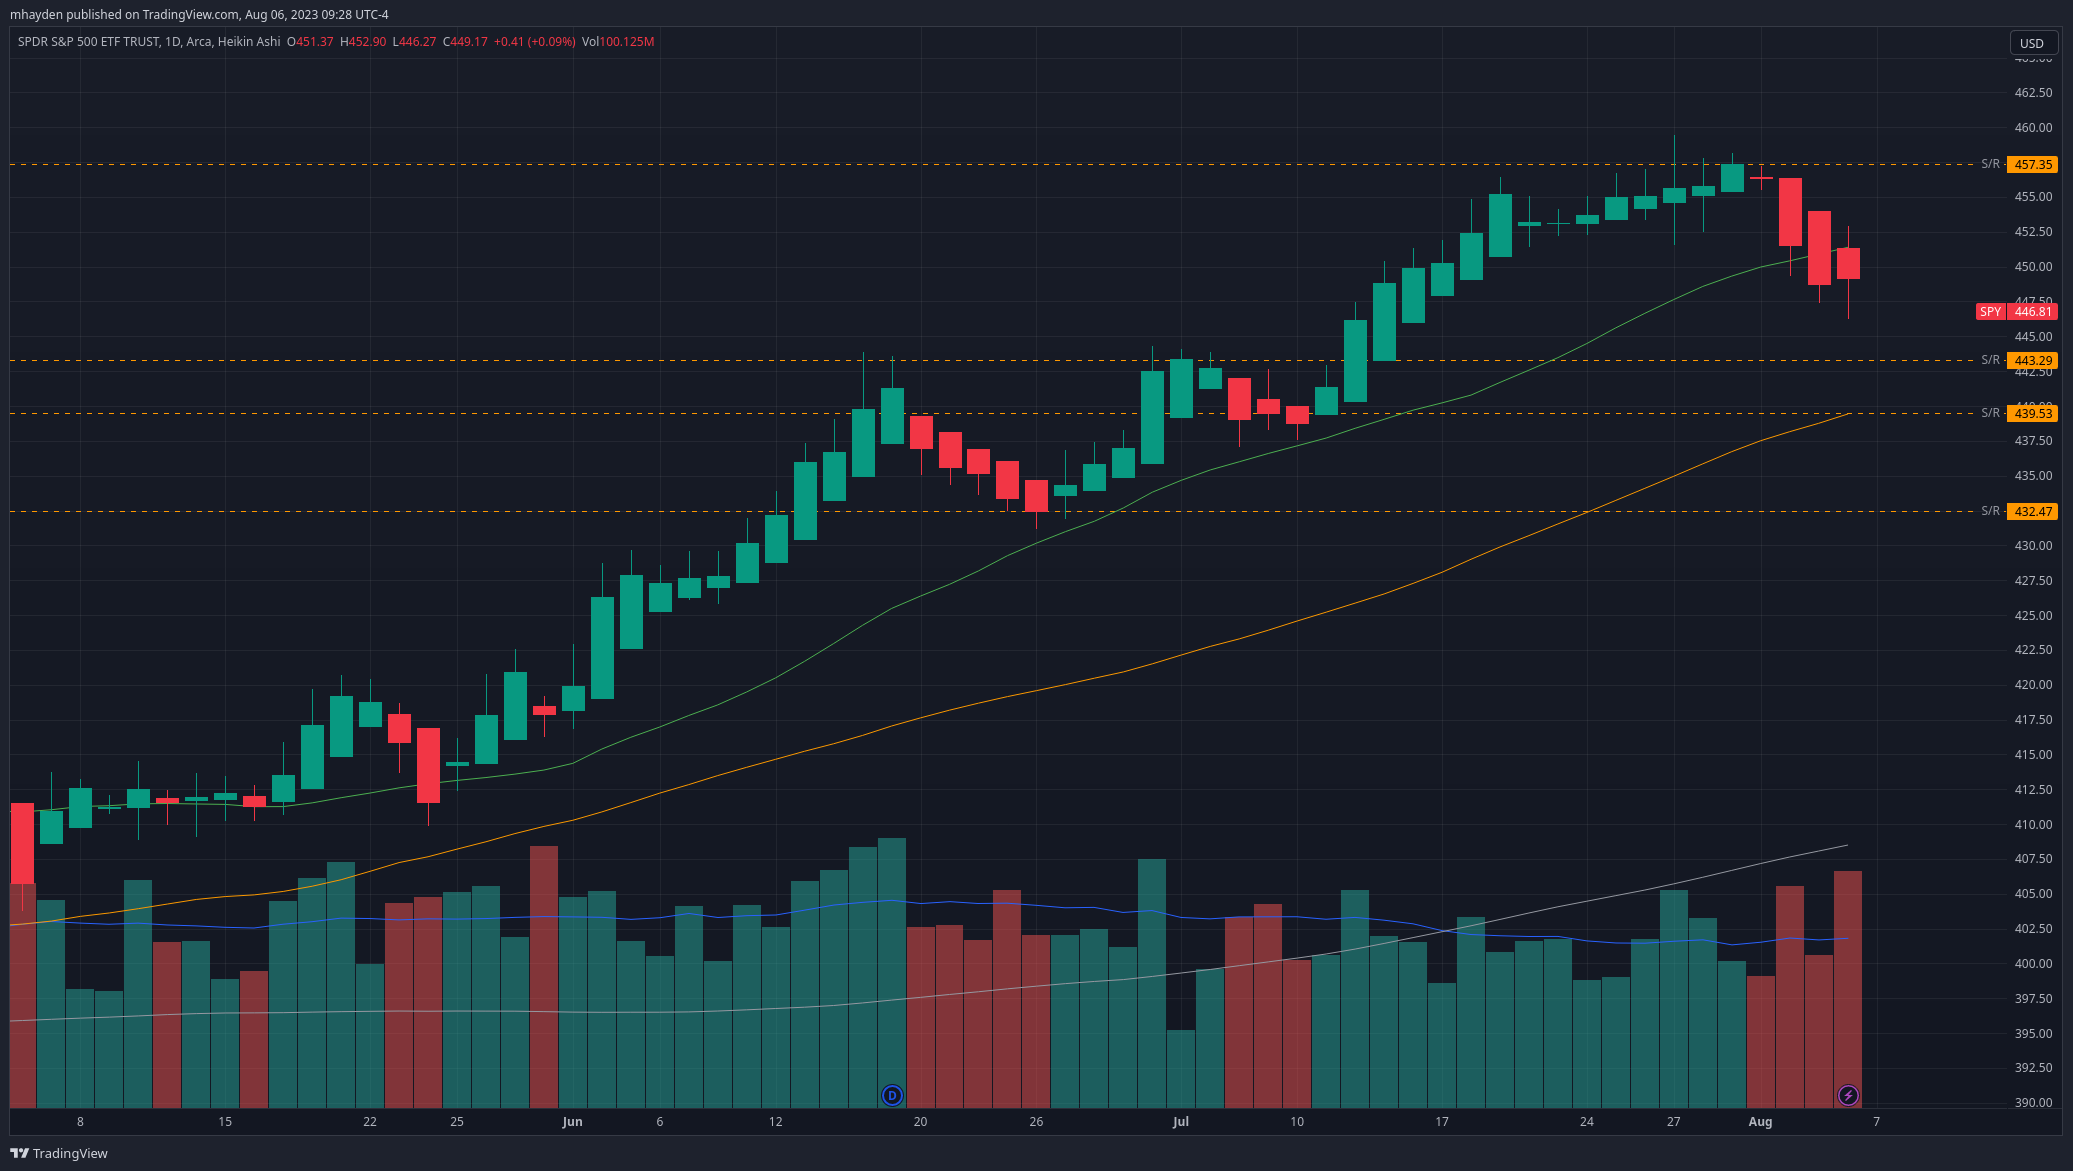Click the 'Aug' label on time axis
The width and height of the screenshot is (2073, 1171).
[1760, 1122]
